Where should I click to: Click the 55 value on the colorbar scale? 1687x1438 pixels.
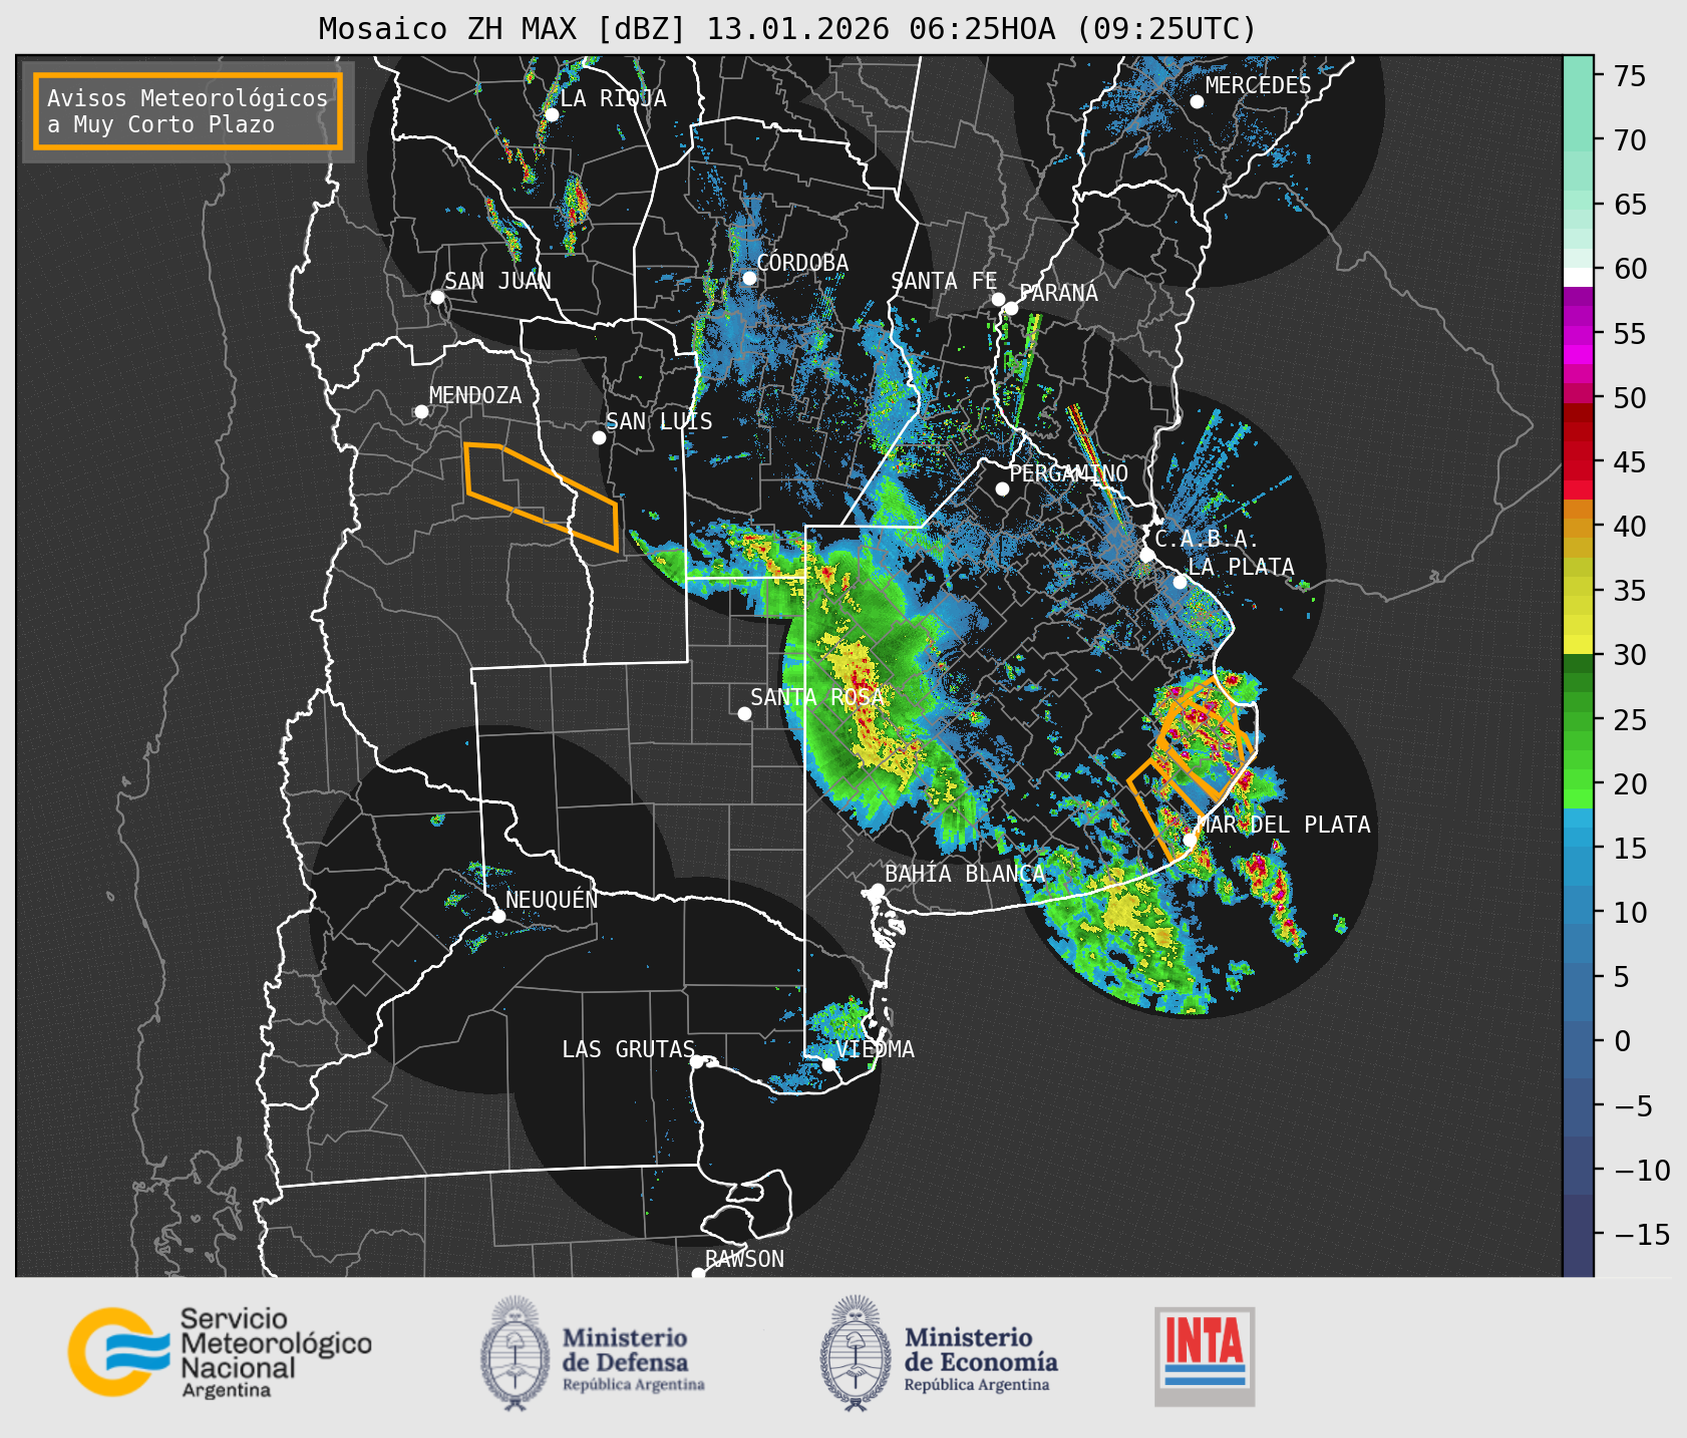[1629, 334]
